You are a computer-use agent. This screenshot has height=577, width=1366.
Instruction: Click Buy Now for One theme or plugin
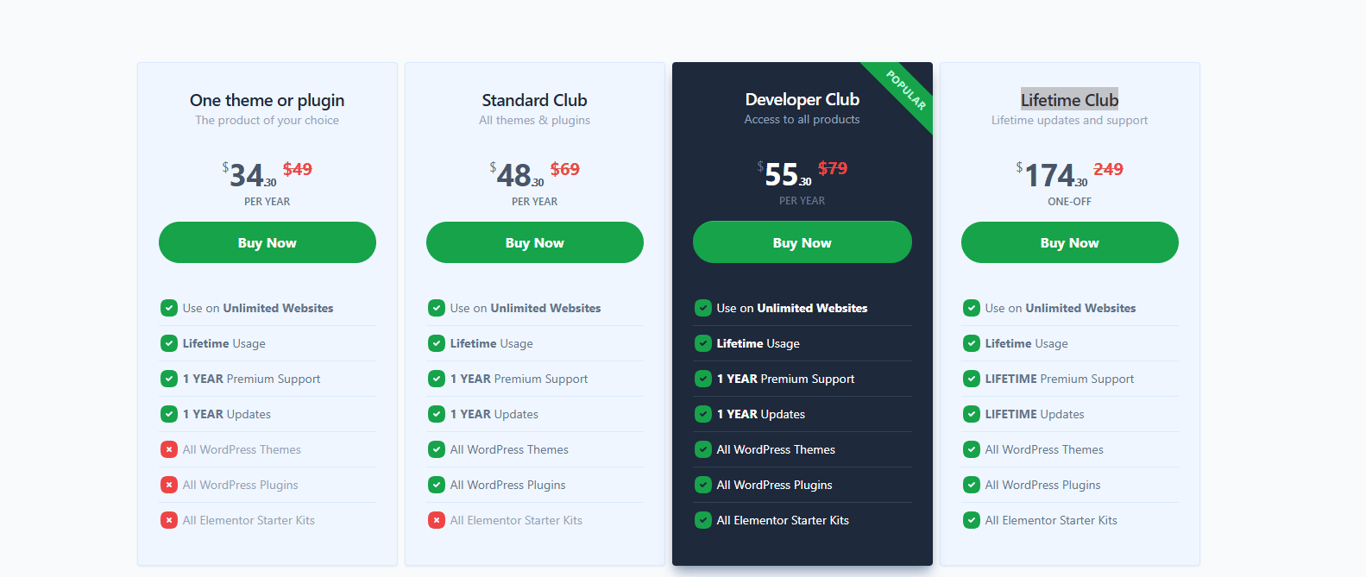coord(267,242)
